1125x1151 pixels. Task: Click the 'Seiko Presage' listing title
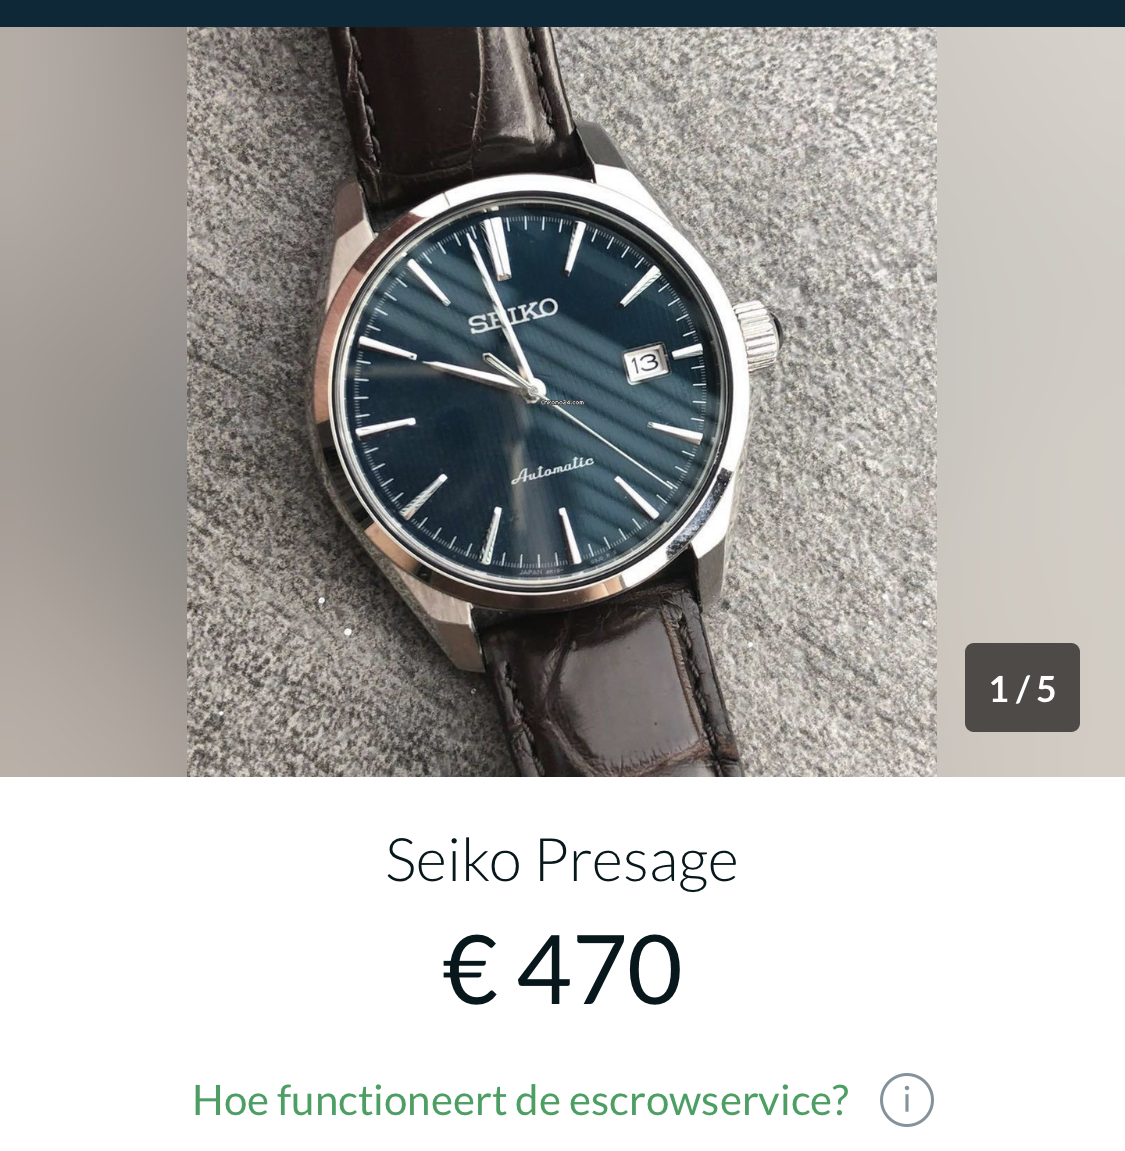click(x=561, y=861)
